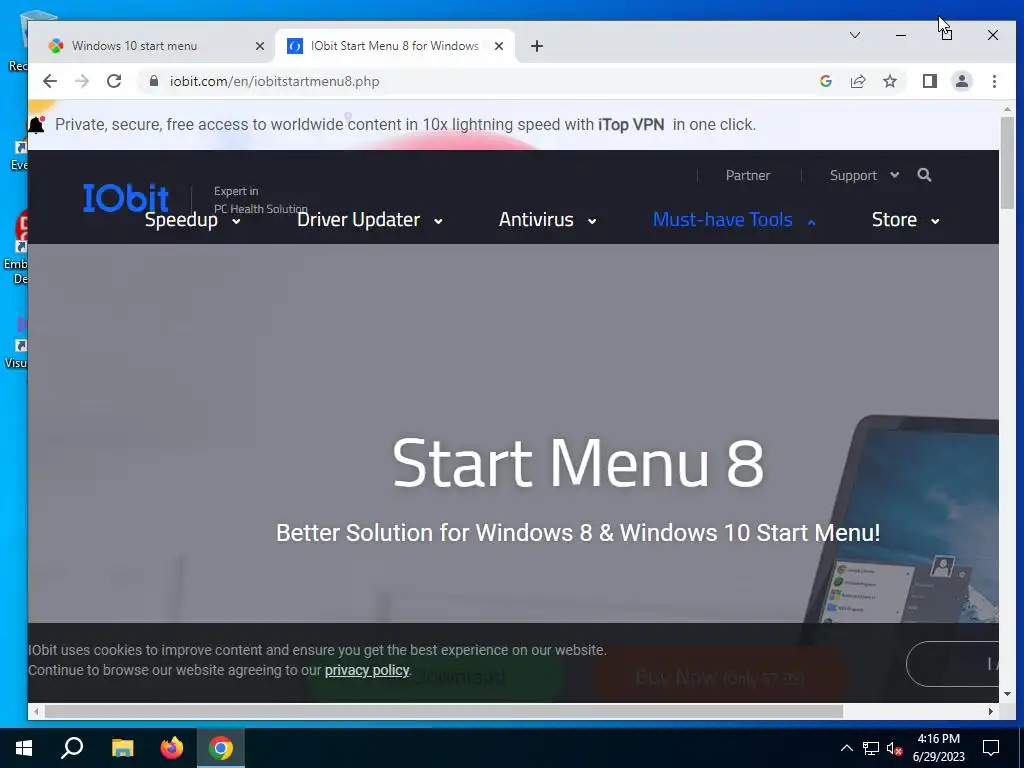Expand the Store menu
This screenshot has height=768, width=1024.
(906, 220)
